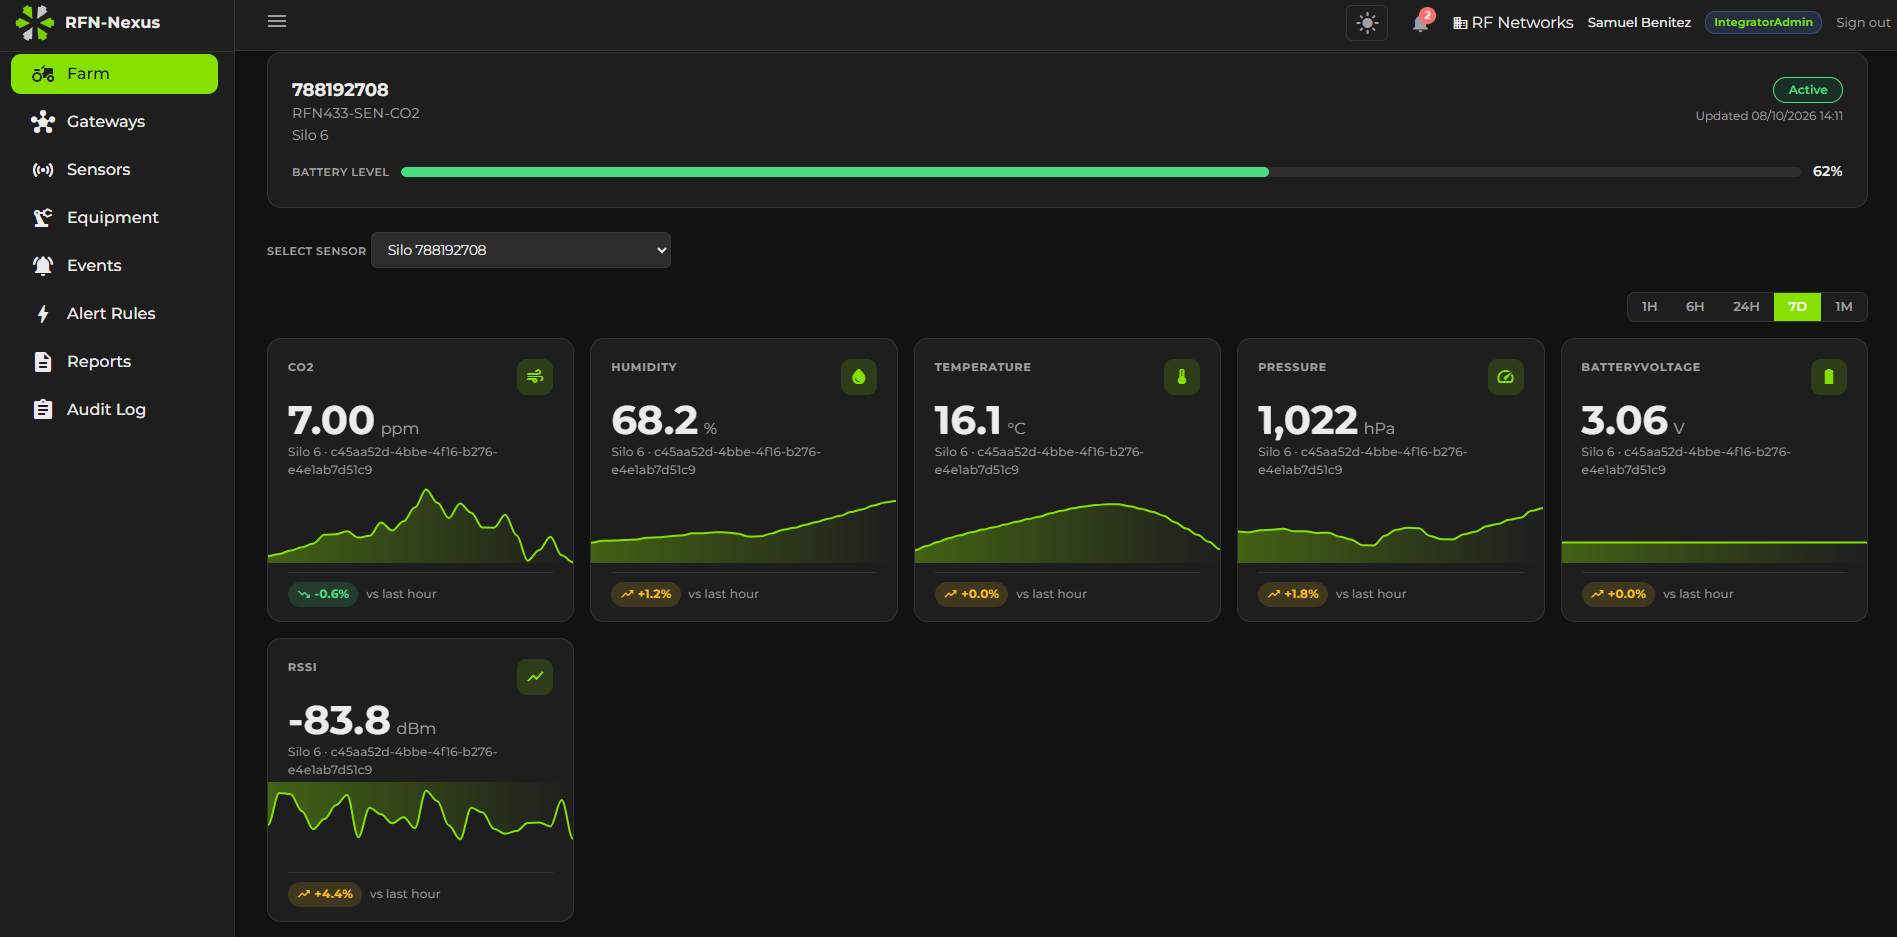The height and width of the screenshot is (937, 1897).
Task: Expand the Select Sensor dropdown
Action: tap(521, 250)
